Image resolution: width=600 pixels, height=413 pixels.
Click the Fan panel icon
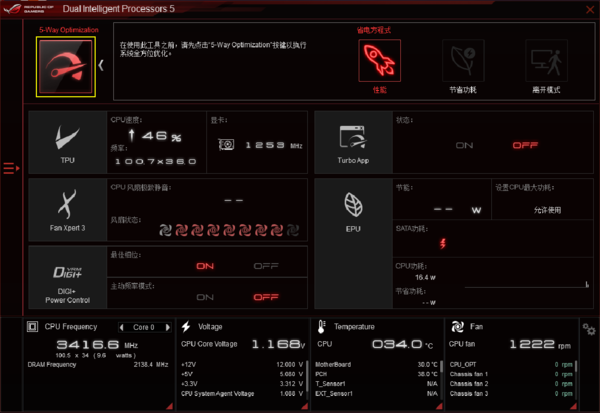457,326
